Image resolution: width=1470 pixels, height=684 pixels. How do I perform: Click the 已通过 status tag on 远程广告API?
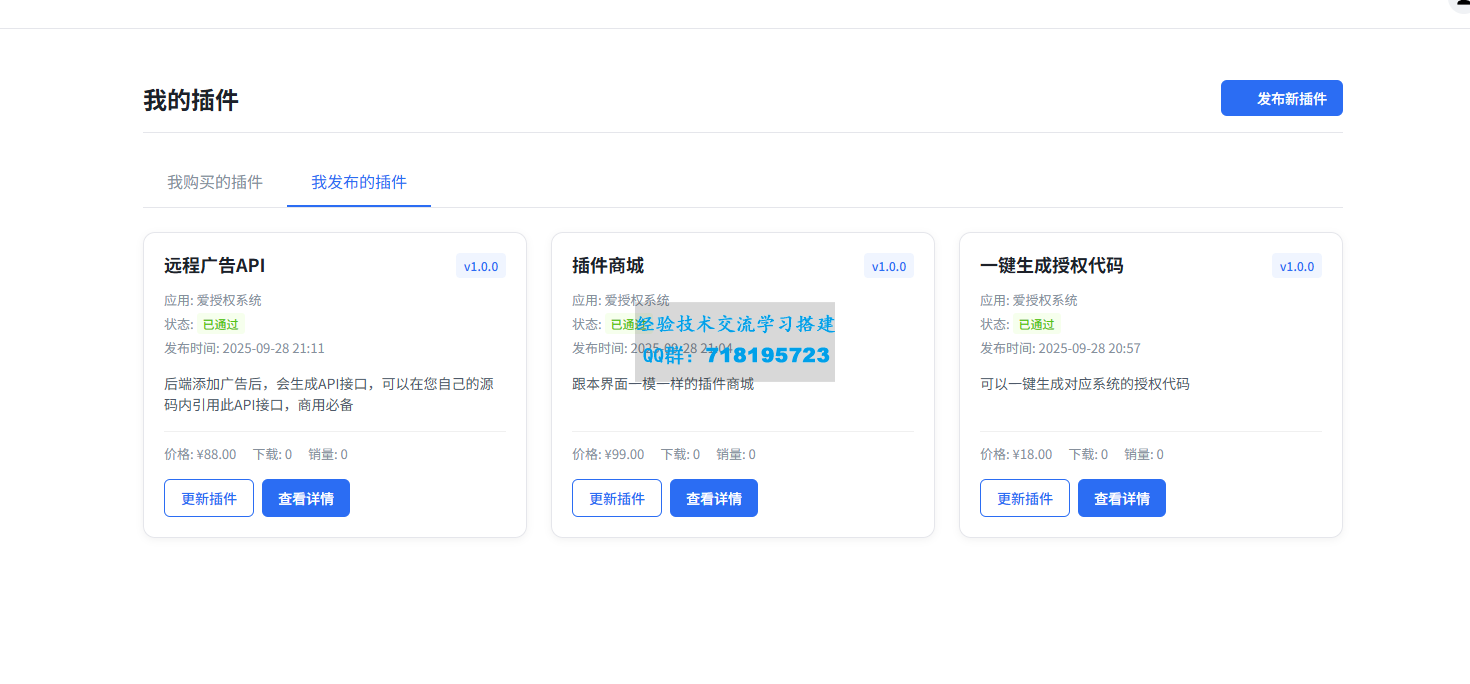(x=222, y=324)
